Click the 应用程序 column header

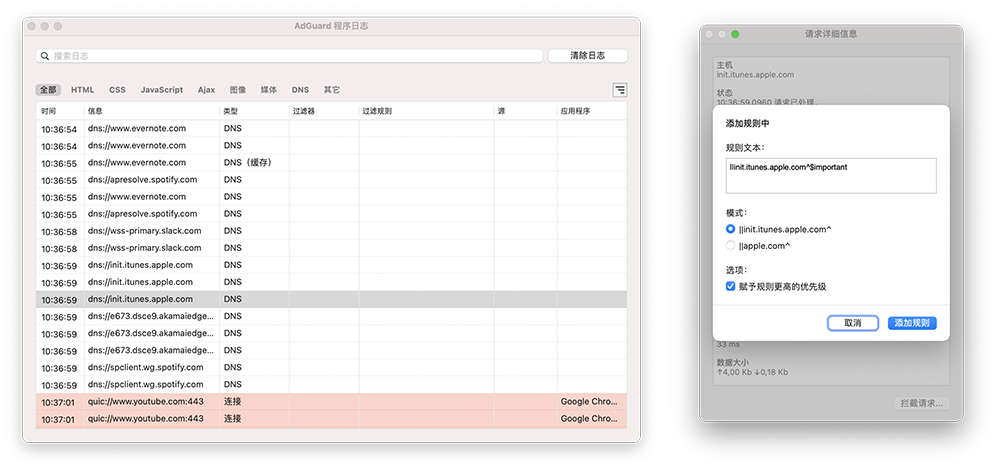[592, 111]
